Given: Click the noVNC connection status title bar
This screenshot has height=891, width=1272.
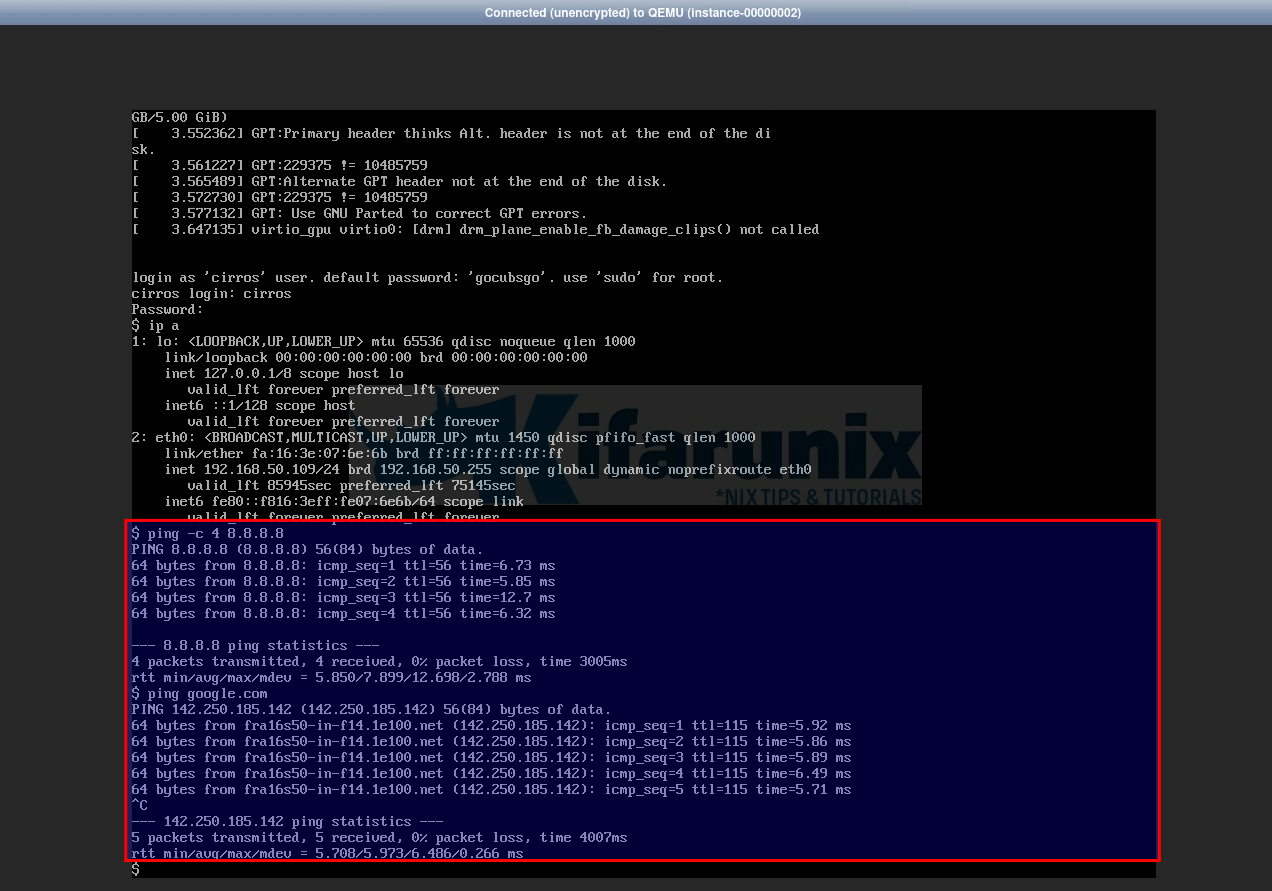Looking at the screenshot, I should coord(642,13).
